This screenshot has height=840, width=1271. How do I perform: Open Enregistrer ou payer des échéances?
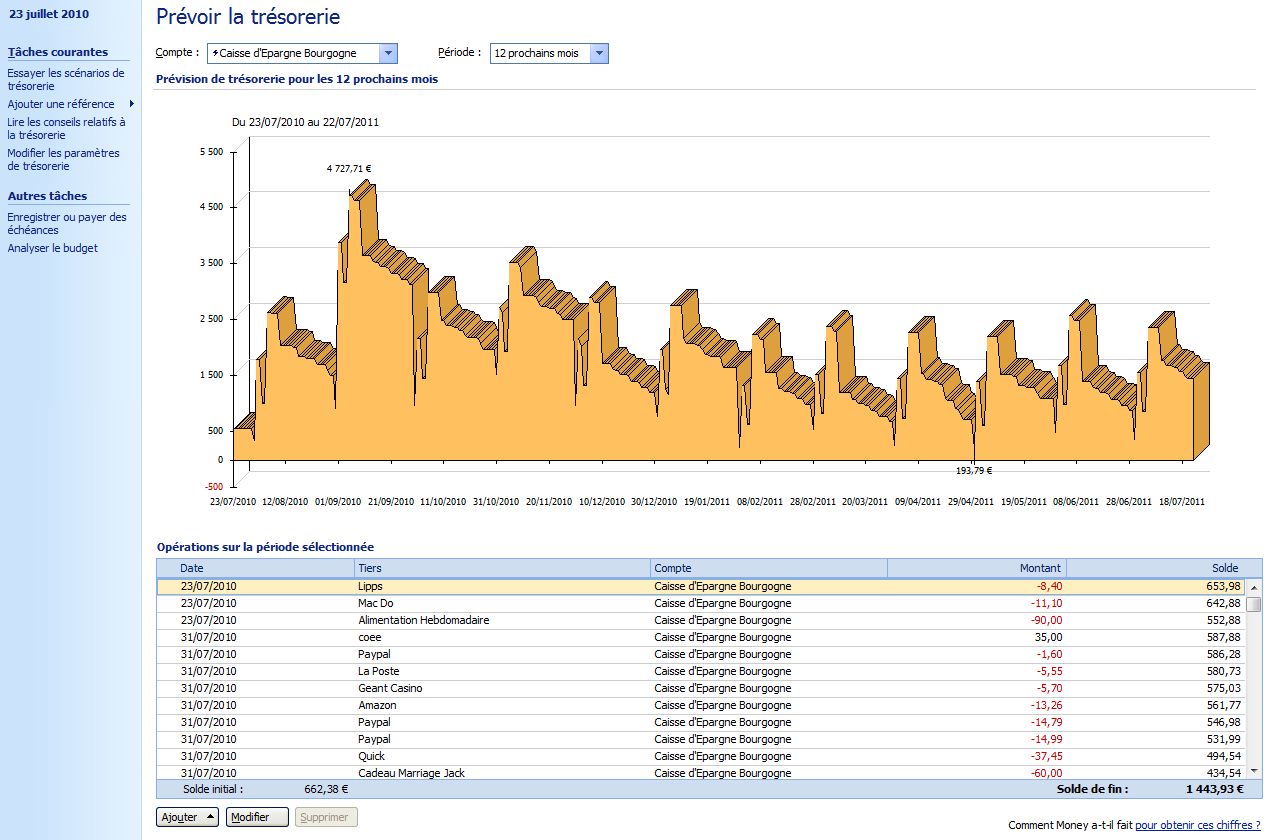click(67, 223)
